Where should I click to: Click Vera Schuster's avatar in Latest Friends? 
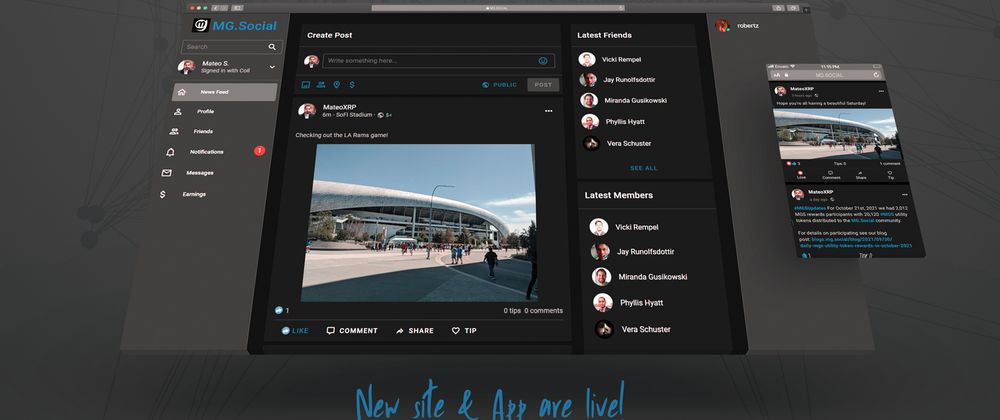click(591, 143)
